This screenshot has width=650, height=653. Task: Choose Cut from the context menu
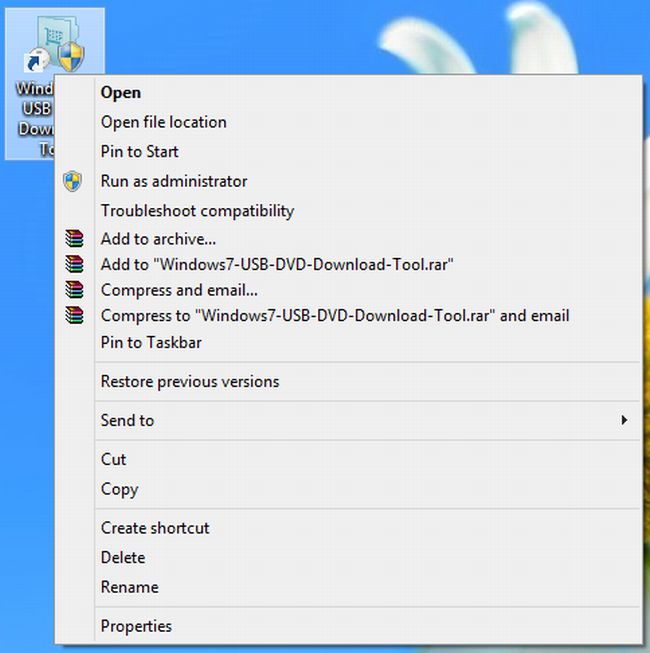(x=348, y=459)
